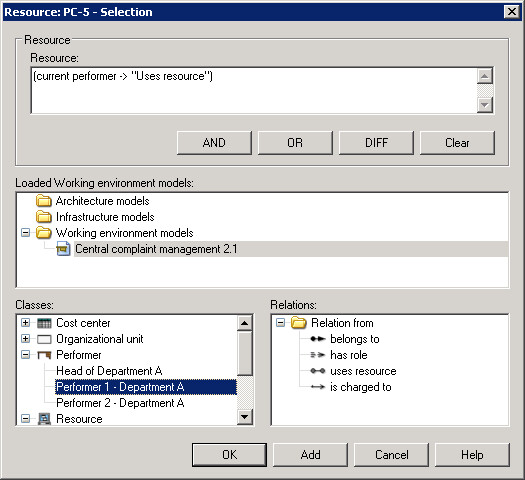Click the AND operator button
This screenshot has width=525, height=480.
(x=214, y=143)
